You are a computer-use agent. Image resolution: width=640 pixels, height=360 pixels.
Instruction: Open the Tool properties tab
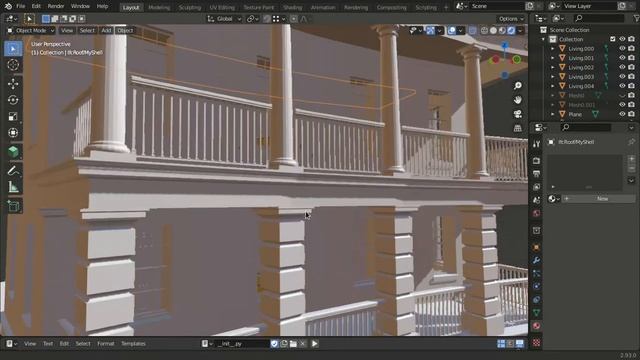(x=536, y=144)
